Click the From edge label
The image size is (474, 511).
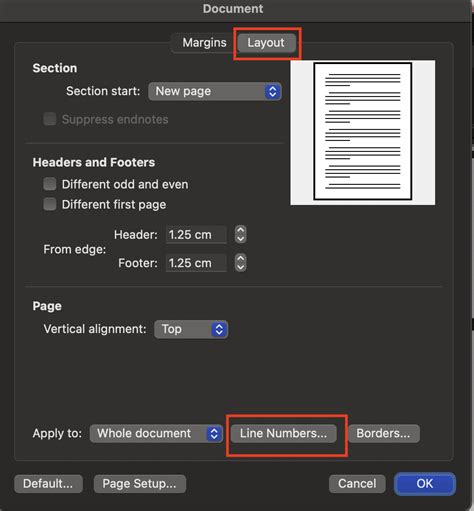[x=75, y=249]
